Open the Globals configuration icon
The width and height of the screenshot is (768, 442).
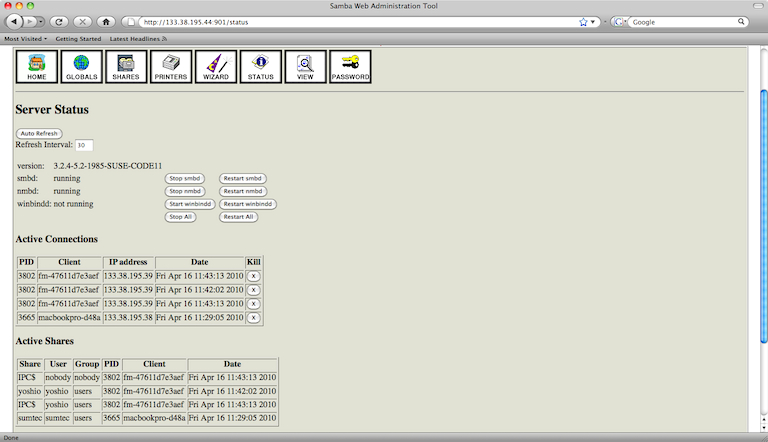click(81, 67)
